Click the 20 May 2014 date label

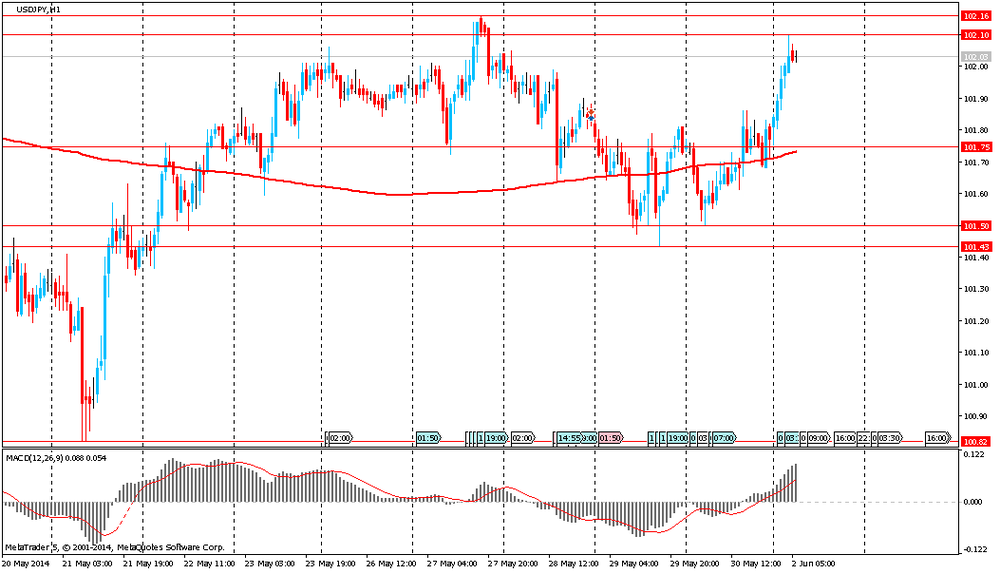pos(26,564)
